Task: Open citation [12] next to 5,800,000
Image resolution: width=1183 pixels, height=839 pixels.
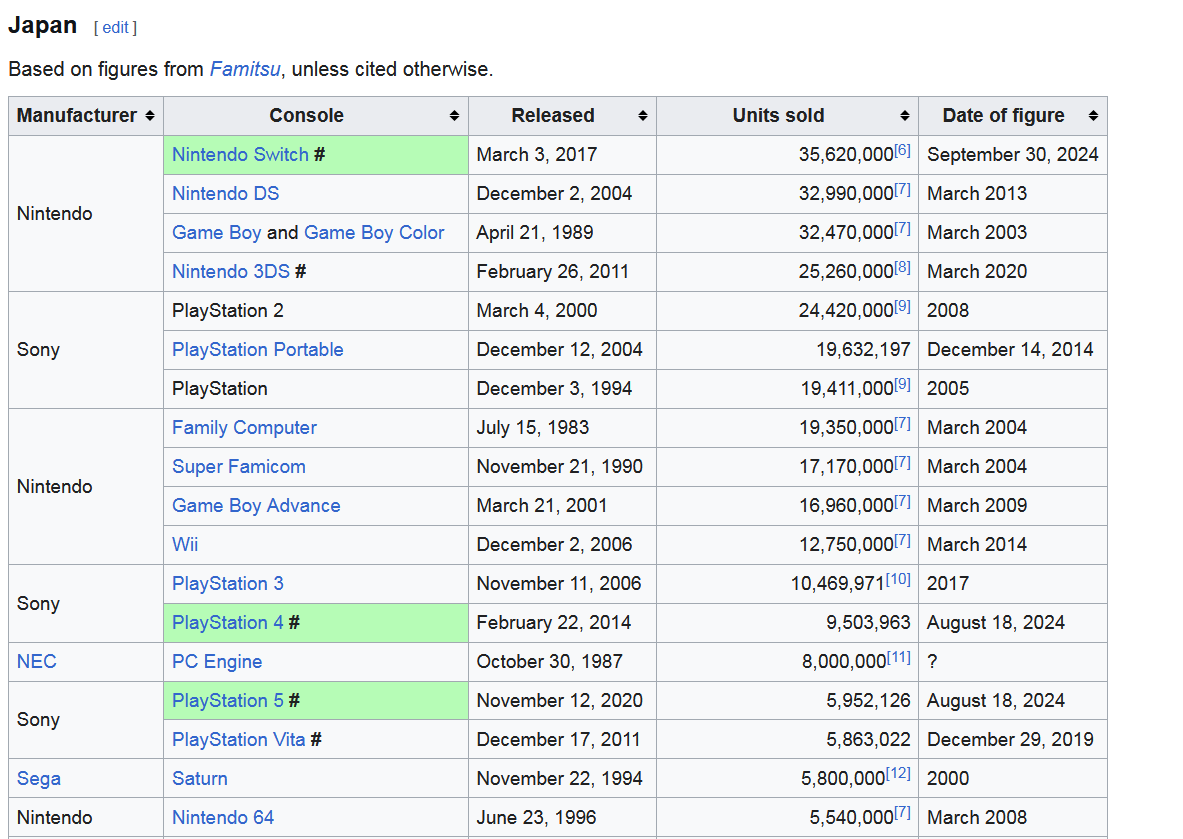Action: (898, 774)
